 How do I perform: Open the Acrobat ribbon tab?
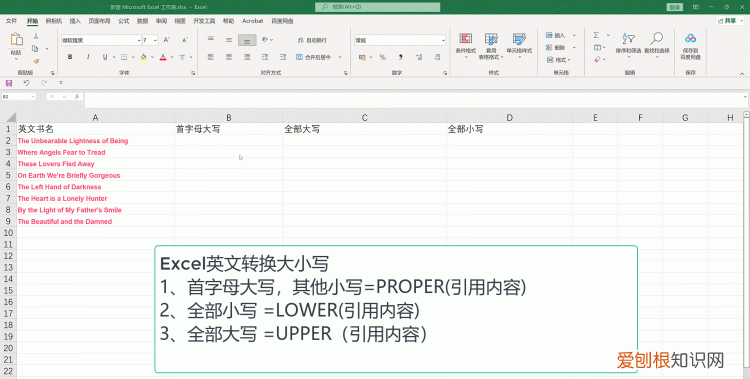[253, 21]
